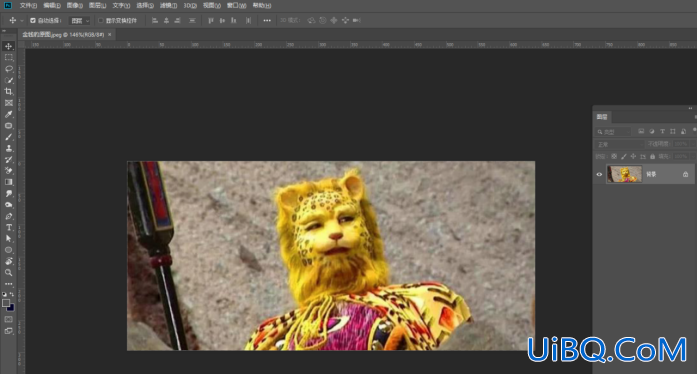The width and height of the screenshot is (697, 374).
Task: Click the Change Screen Mode icon
Action: (x=8, y=331)
